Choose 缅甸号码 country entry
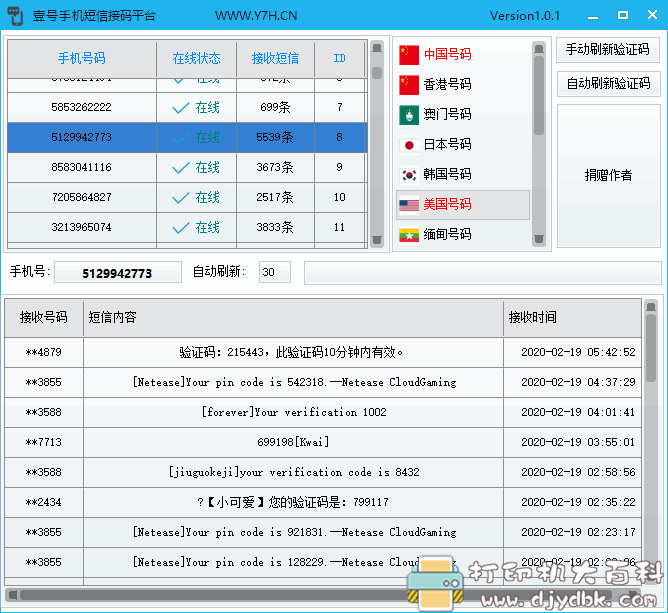 (x=463, y=235)
